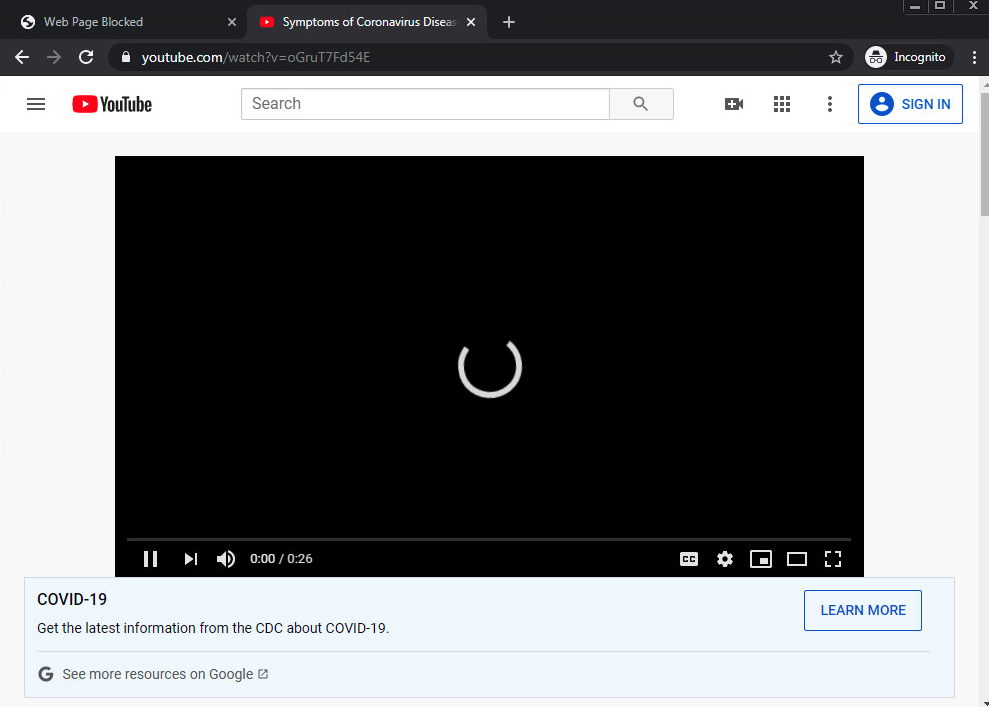Open the Google apps grid
The height and width of the screenshot is (707, 989).
click(x=781, y=104)
